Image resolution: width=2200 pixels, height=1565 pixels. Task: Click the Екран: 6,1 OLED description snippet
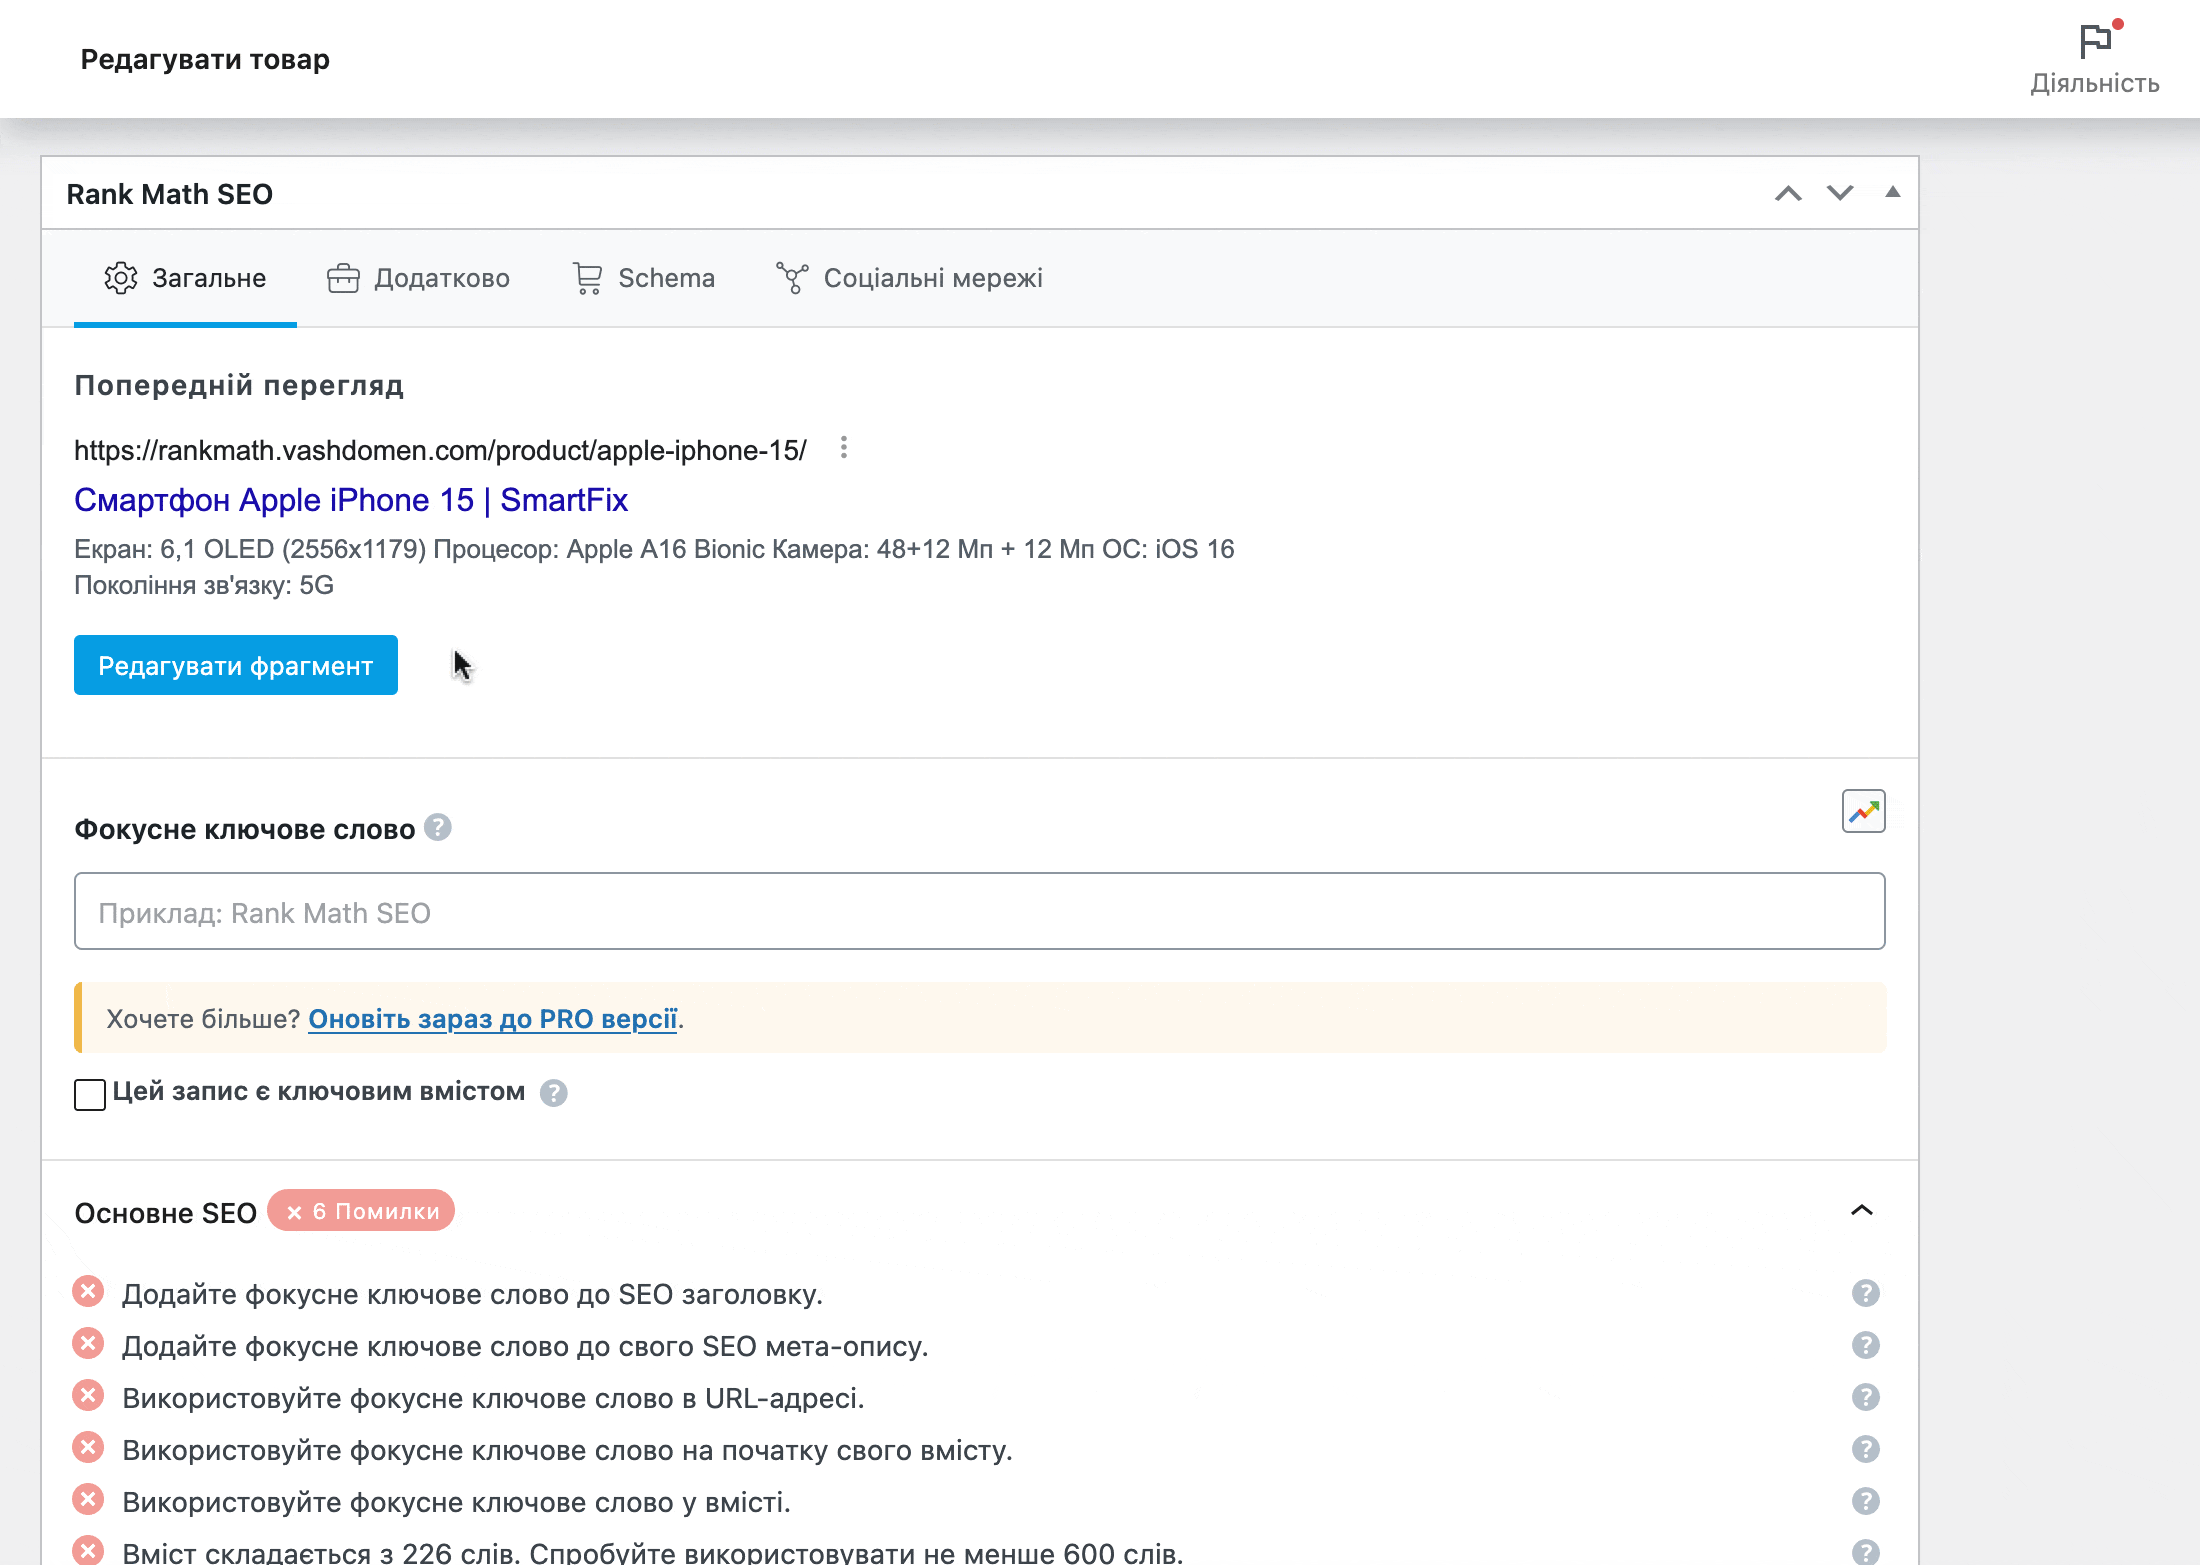coord(654,567)
